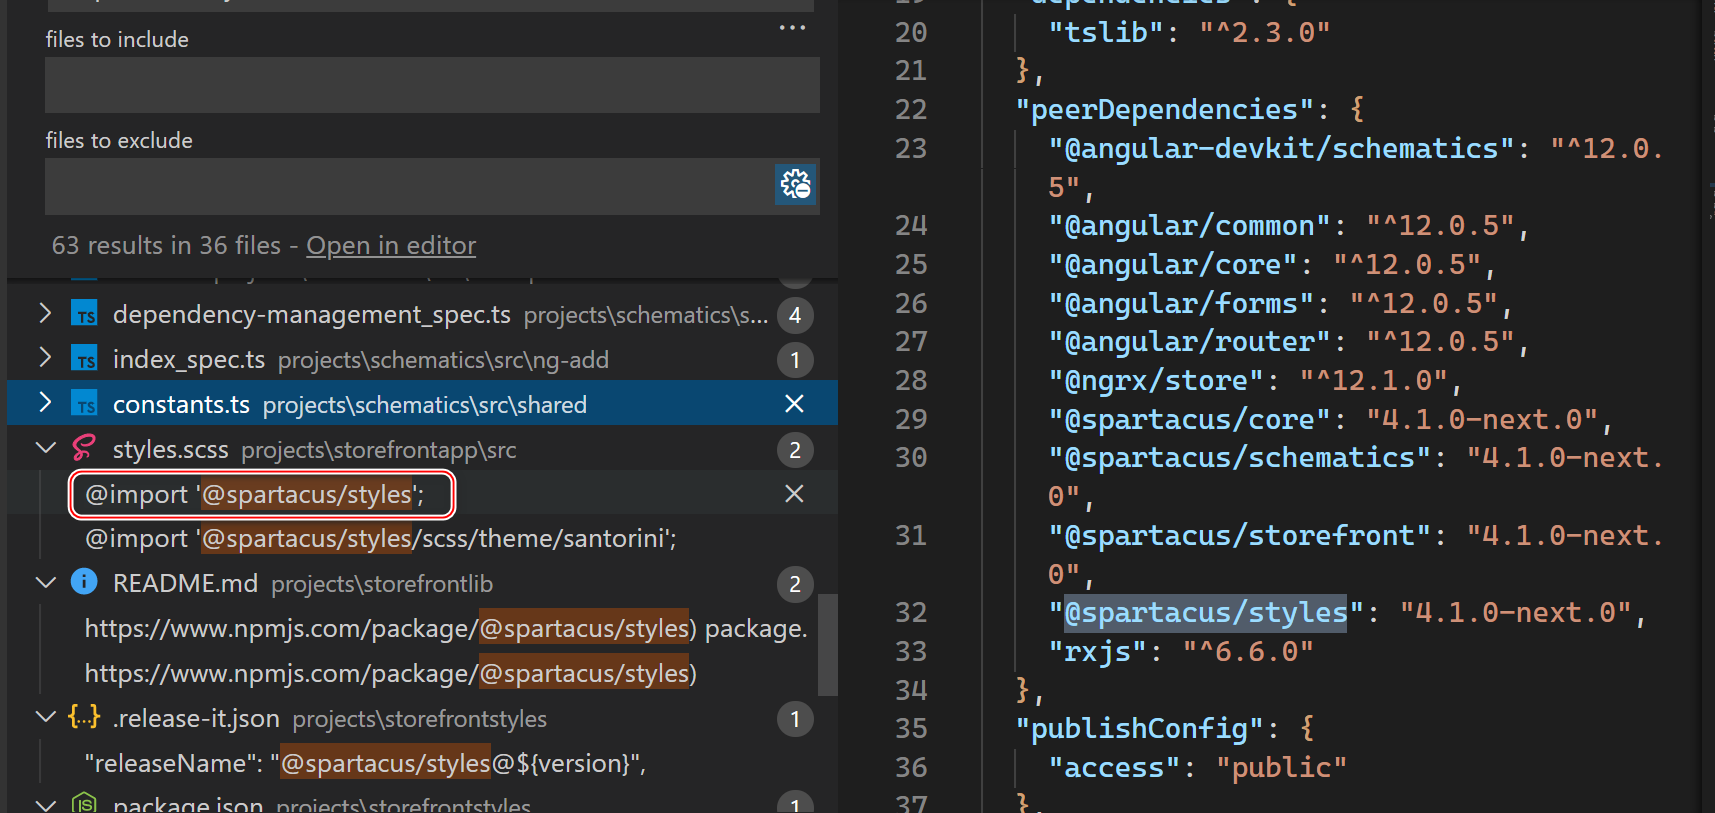1715x813 pixels.
Task: Click the match count badge on index_spec.ts
Action: (x=795, y=360)
